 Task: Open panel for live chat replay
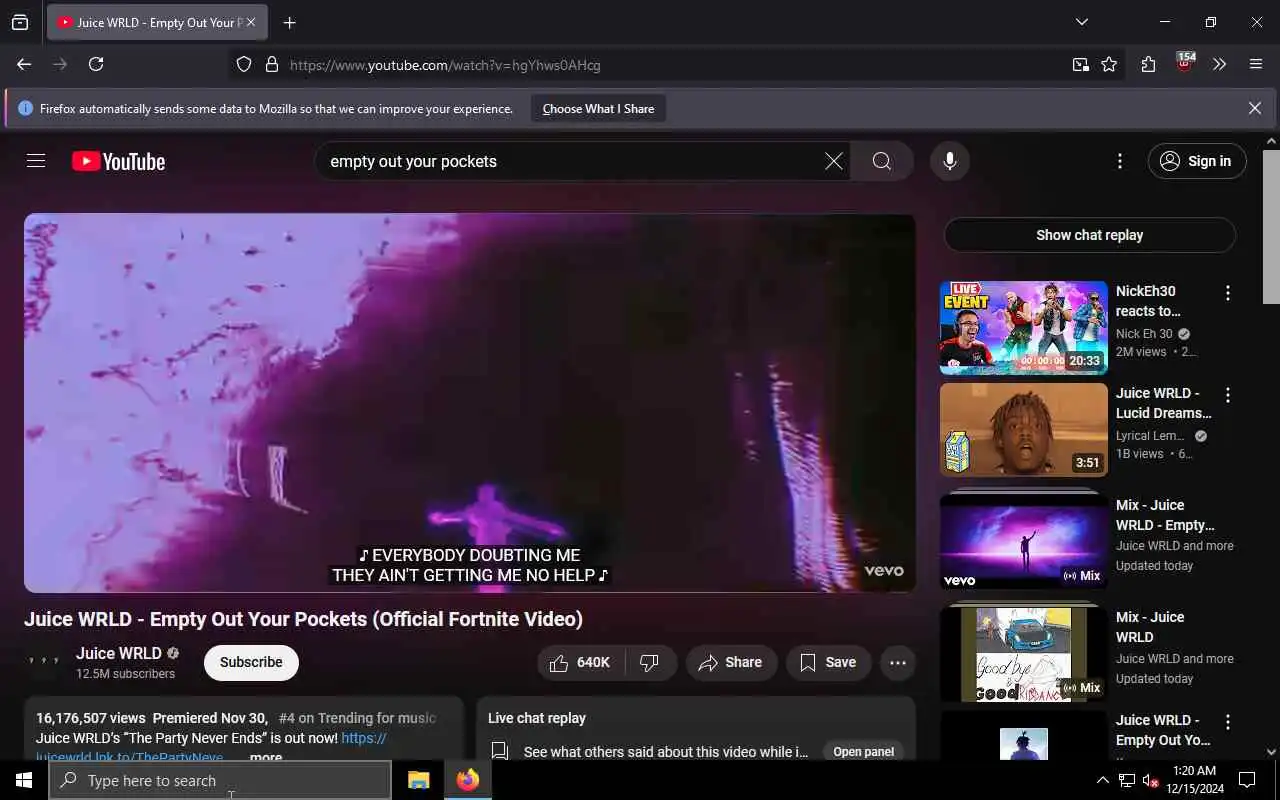864,751
